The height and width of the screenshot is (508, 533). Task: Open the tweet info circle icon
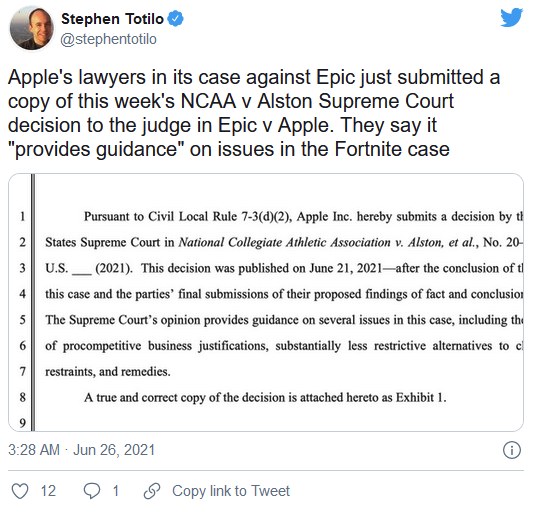(x=512, y=450)
